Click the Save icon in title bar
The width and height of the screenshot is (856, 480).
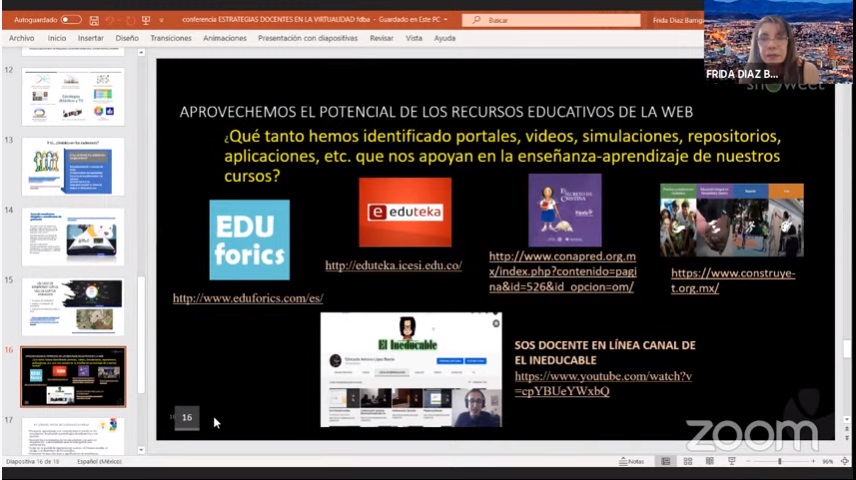94,19
